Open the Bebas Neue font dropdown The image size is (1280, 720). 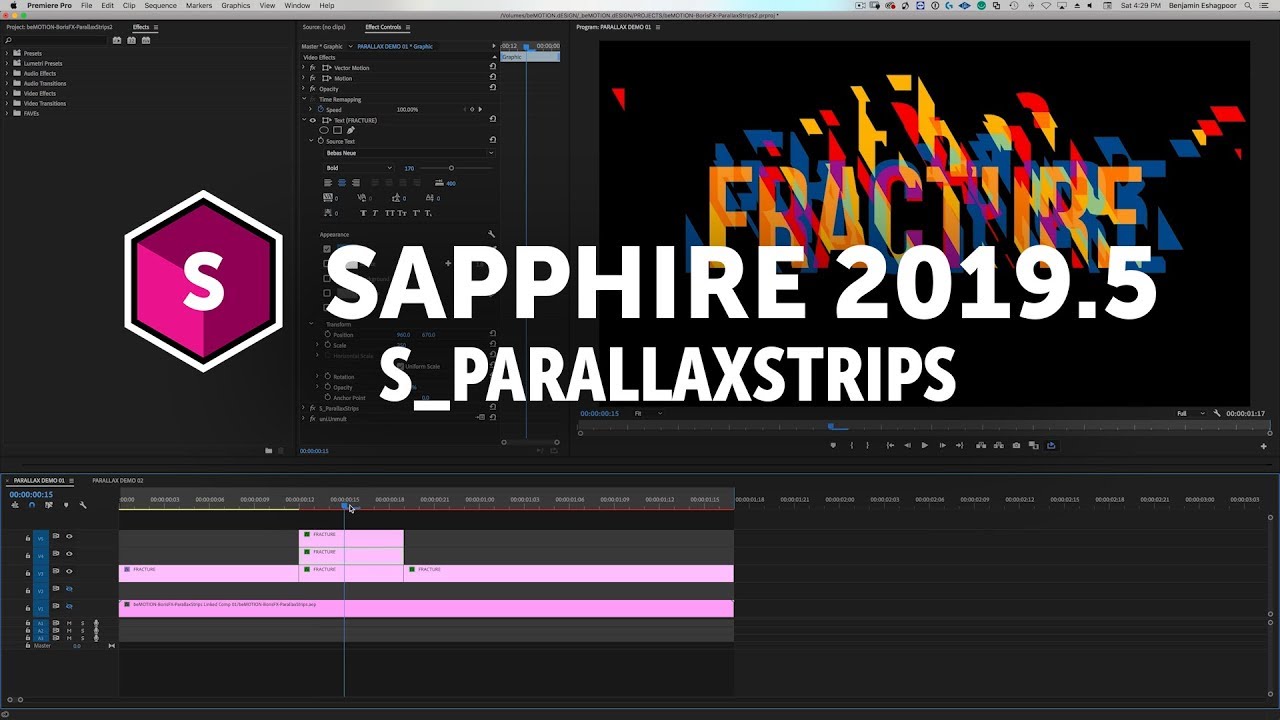coord(409,153)
